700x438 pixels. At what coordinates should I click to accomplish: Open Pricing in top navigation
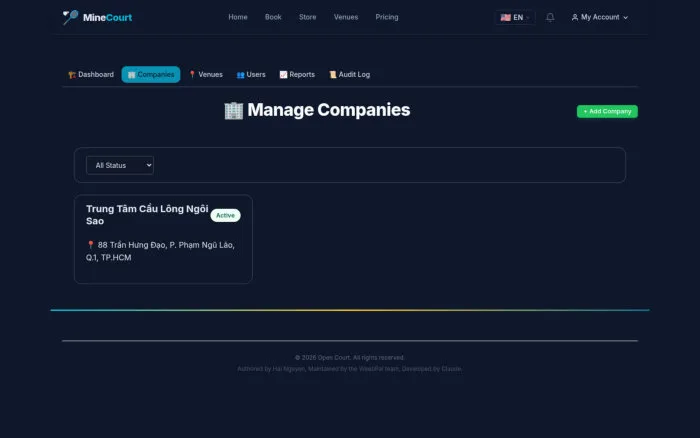(x=387, y=17)
